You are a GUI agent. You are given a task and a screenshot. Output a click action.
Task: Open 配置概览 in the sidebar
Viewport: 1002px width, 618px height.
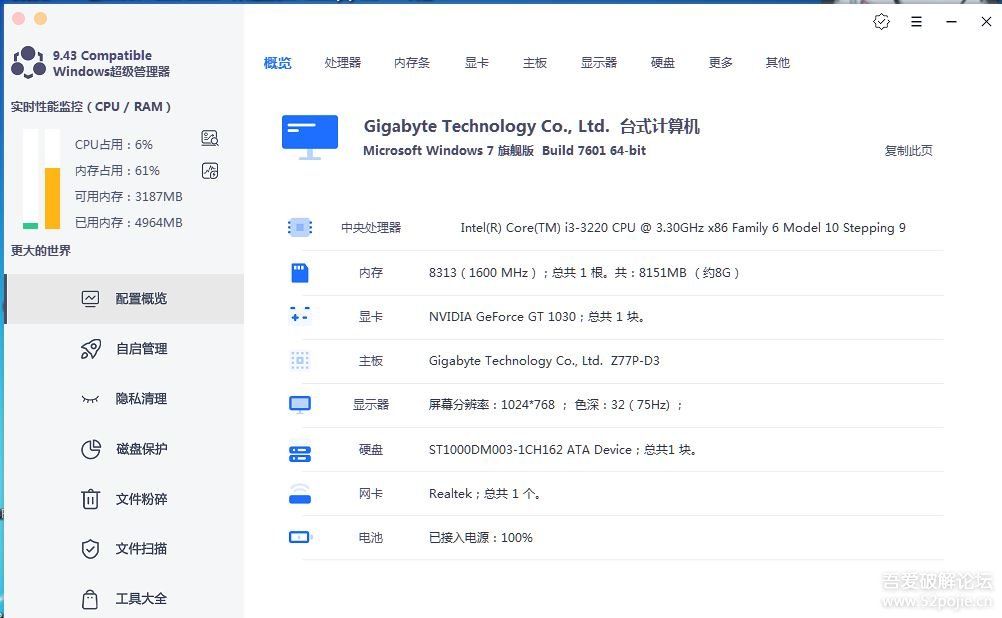tap(124, 298)
